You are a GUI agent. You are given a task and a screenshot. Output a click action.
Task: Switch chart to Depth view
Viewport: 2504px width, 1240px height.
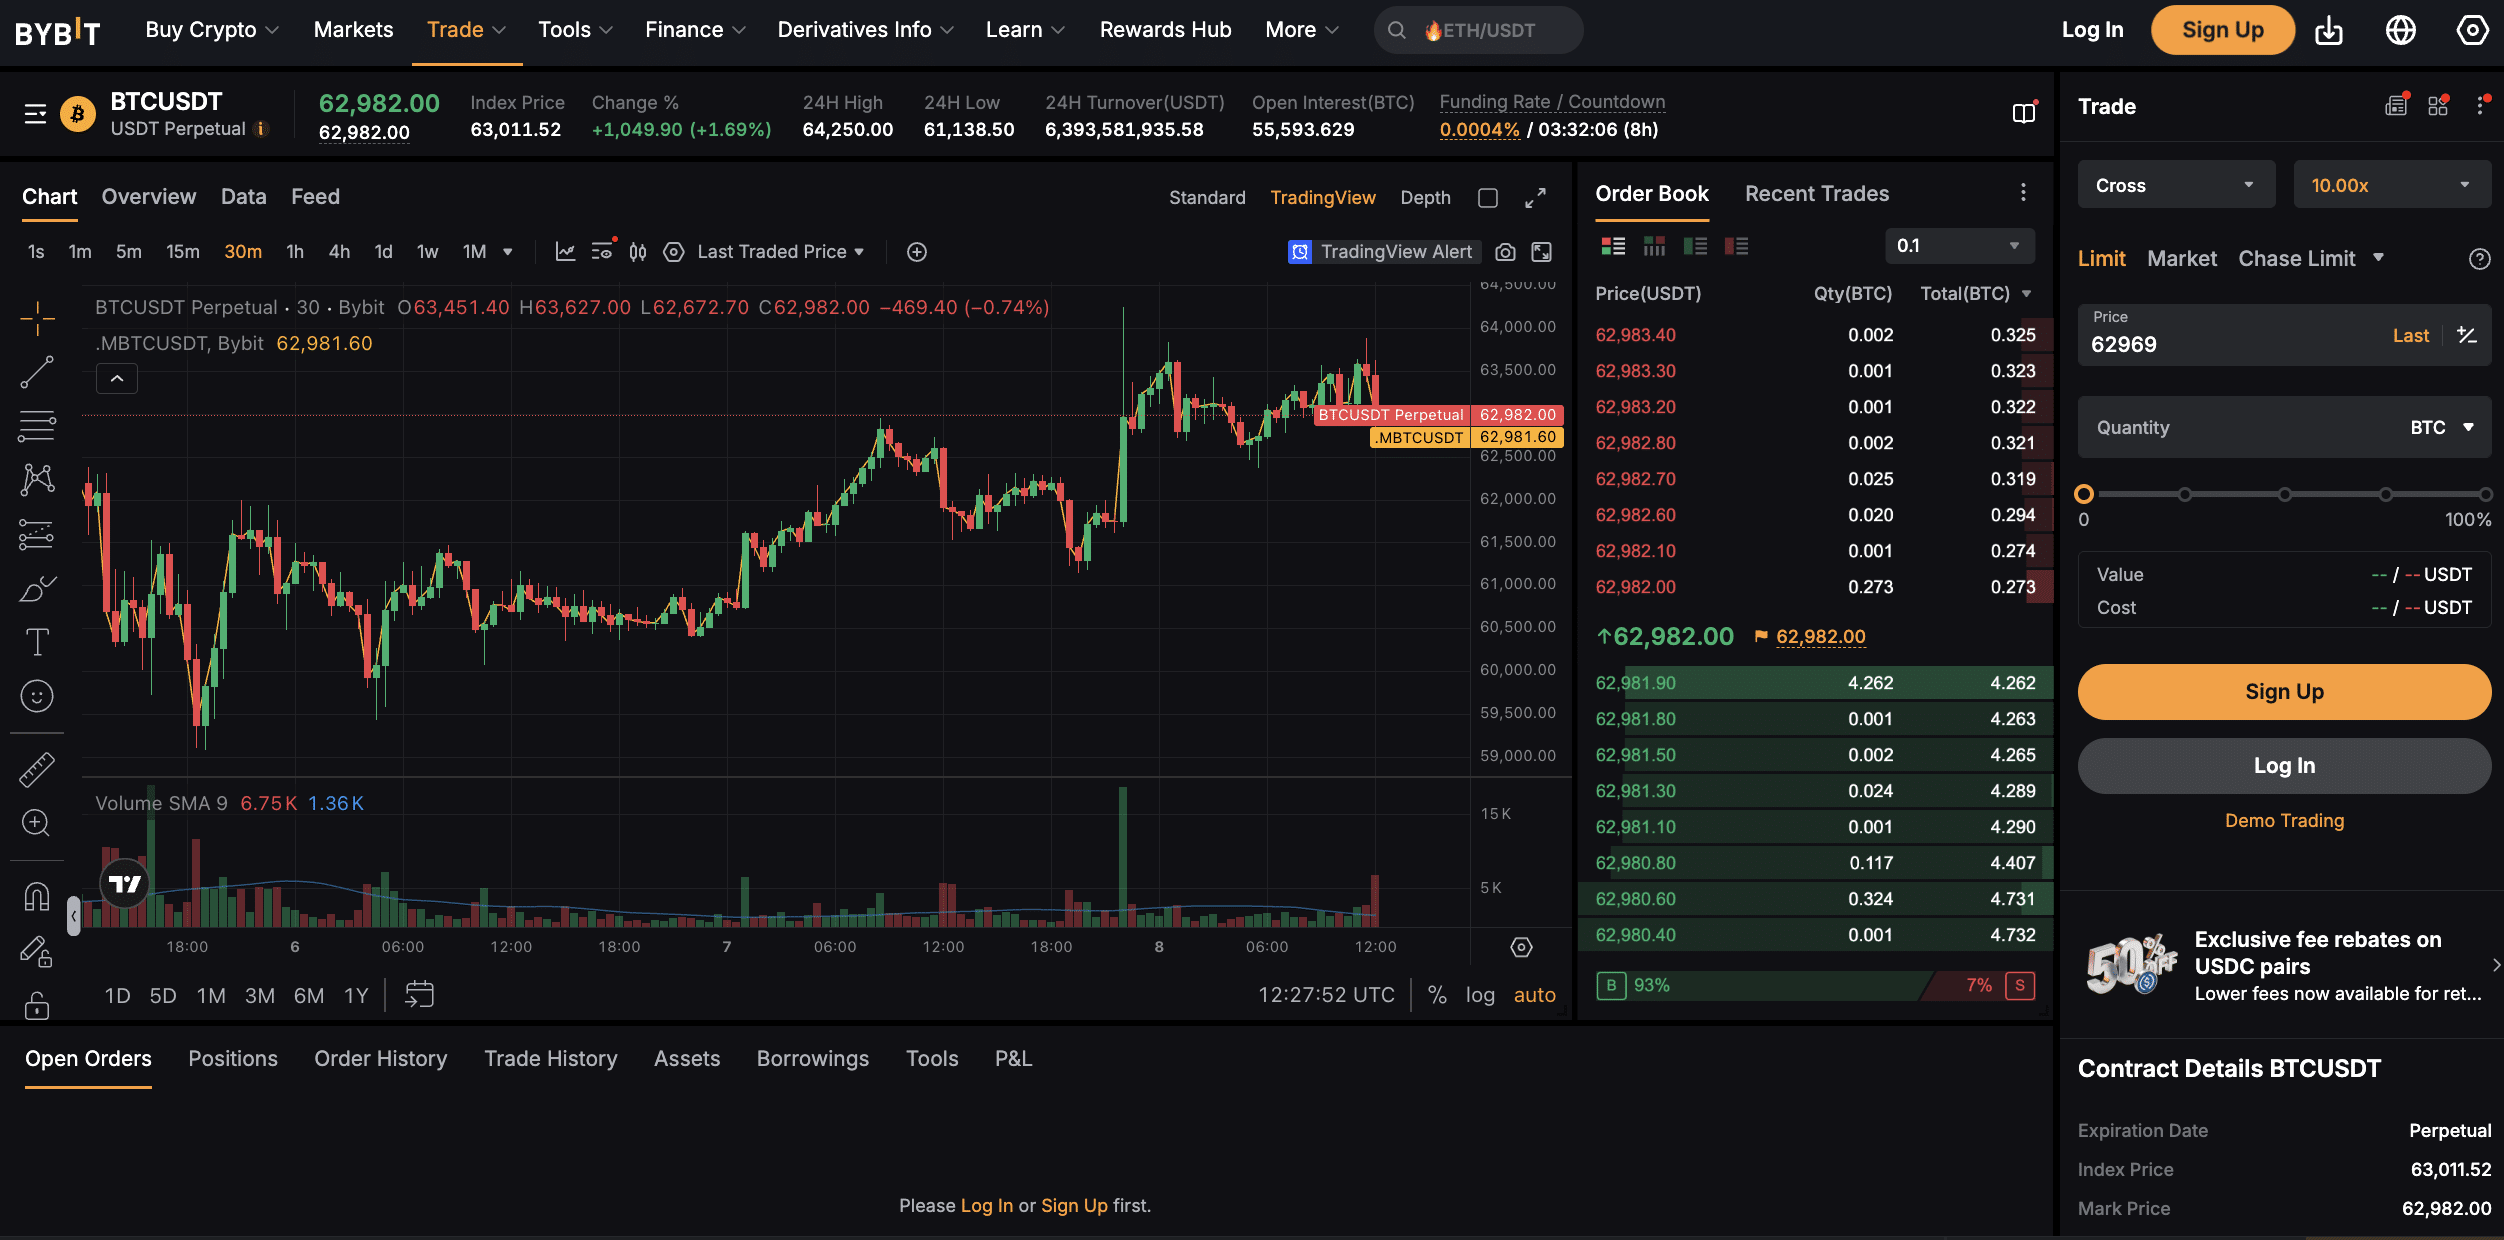click(1425, 198)
